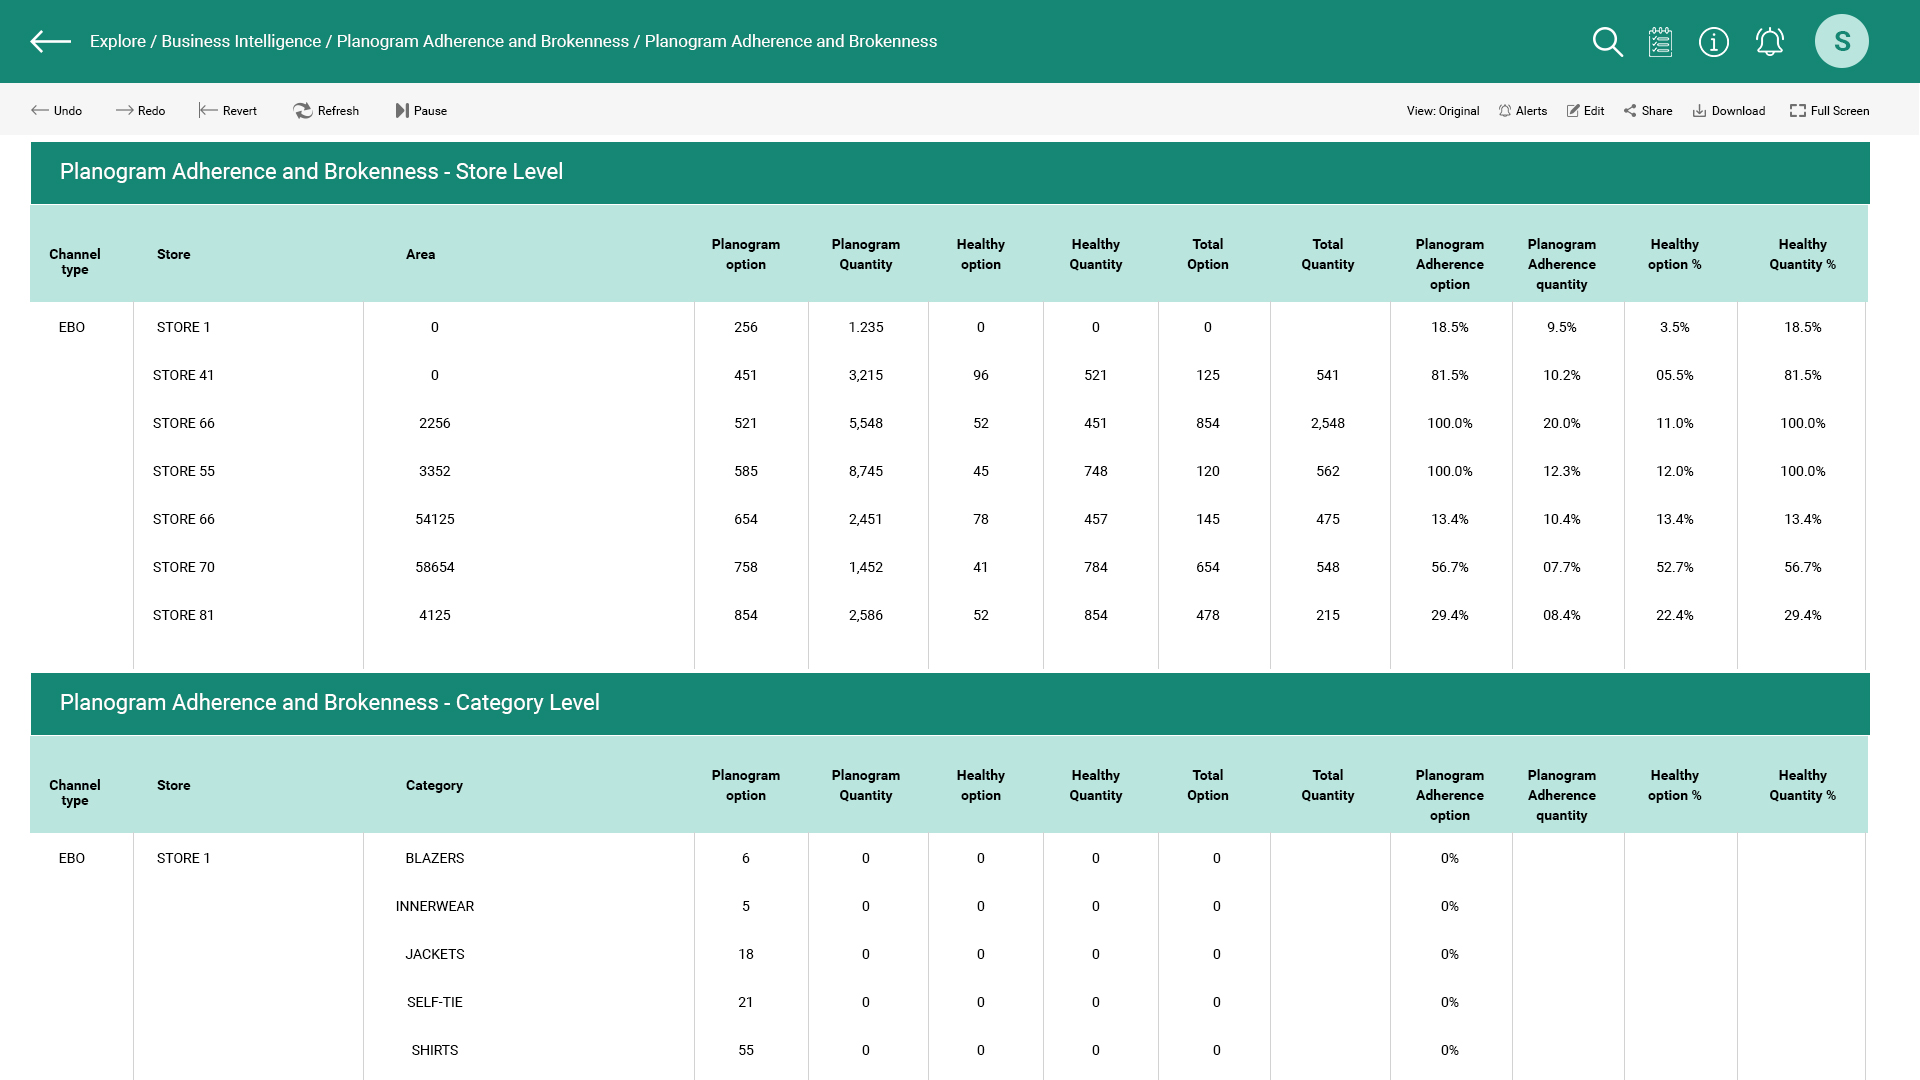Click the Pause playback control button

click(x=421, y=111)
